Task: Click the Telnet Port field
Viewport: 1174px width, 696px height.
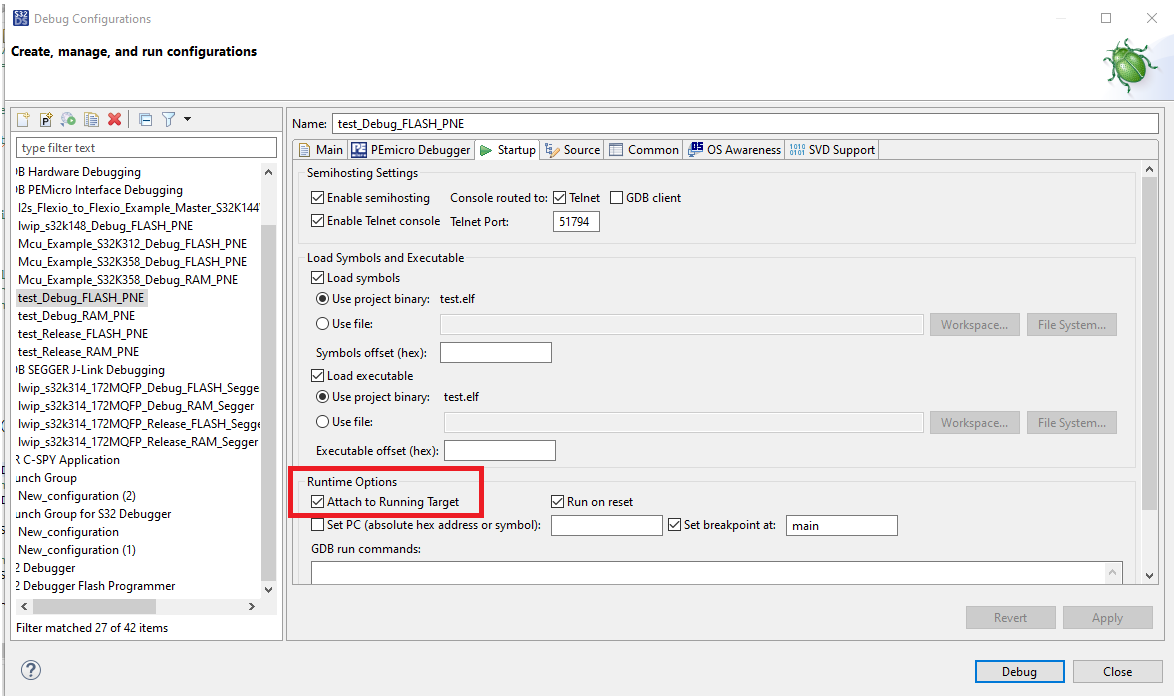Action: coord(576,222)
